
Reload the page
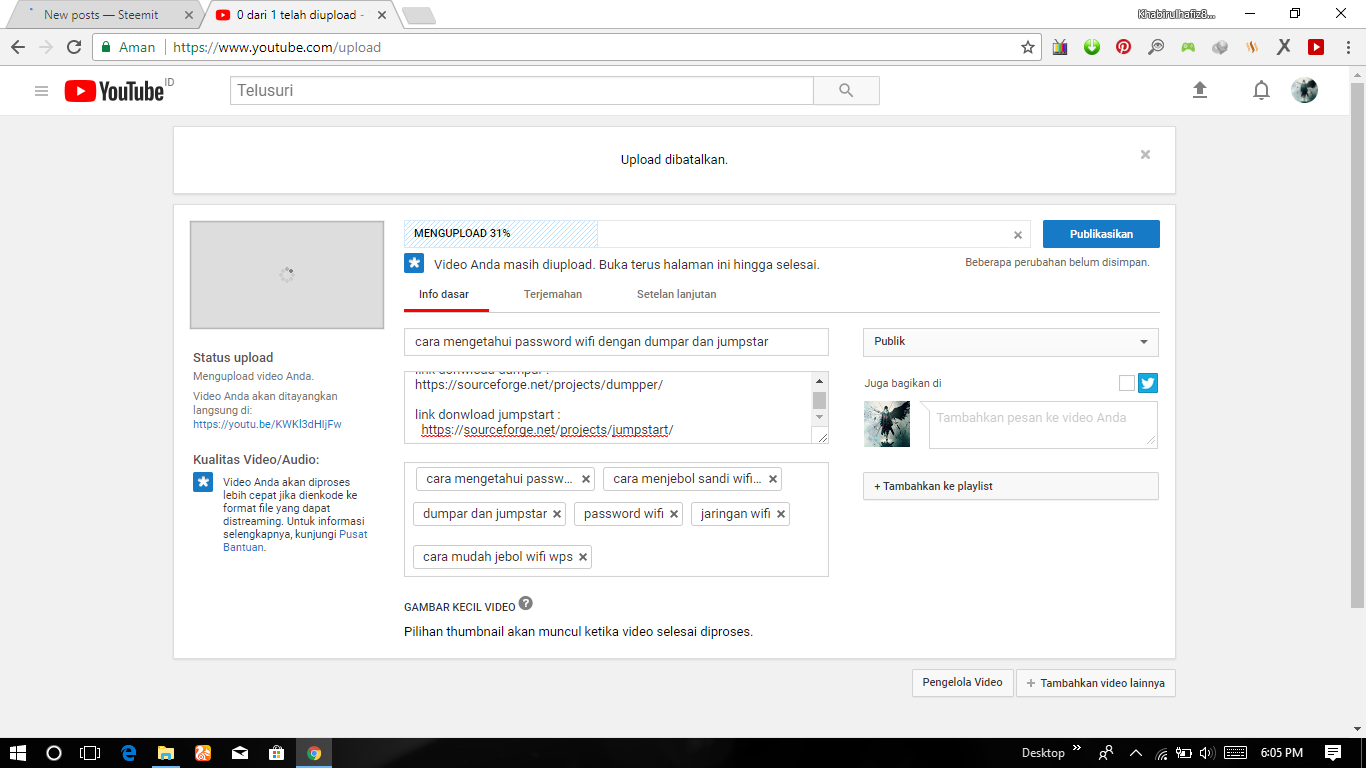click(74, 47)
